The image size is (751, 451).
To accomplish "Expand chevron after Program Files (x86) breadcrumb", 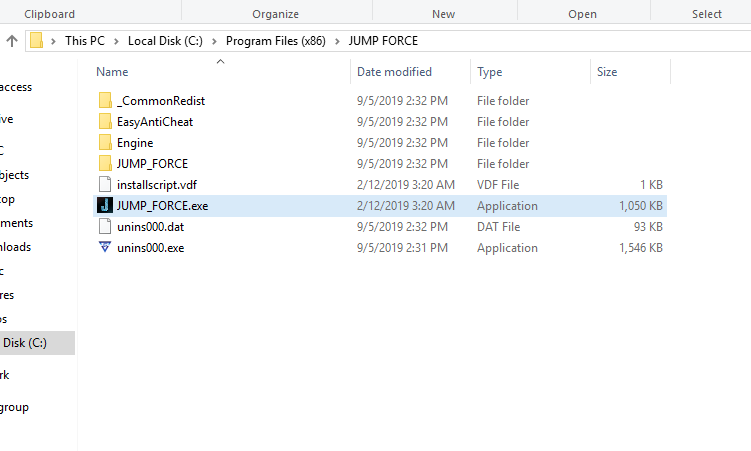I will pos(337,41).
